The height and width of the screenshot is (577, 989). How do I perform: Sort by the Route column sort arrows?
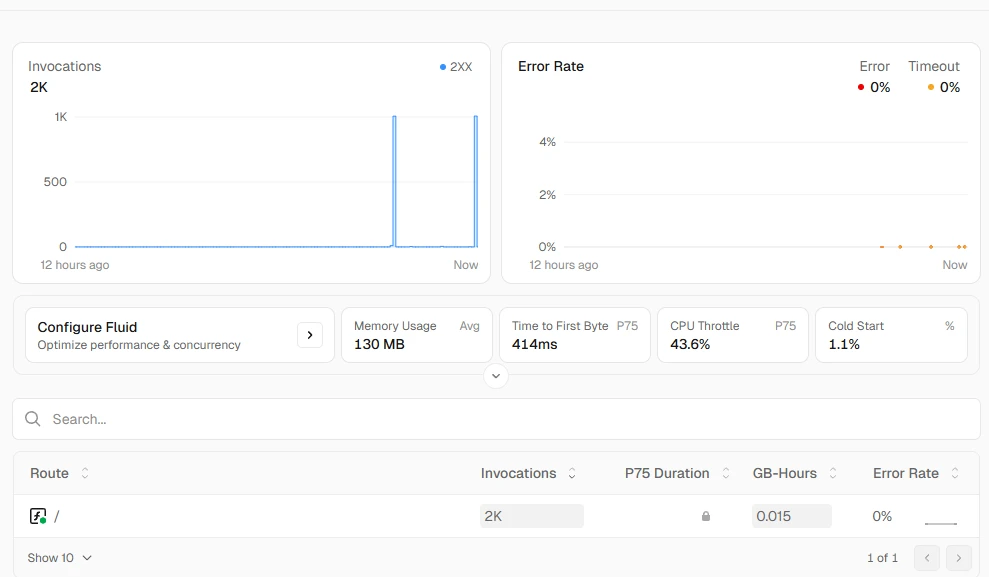click(85, 473)
